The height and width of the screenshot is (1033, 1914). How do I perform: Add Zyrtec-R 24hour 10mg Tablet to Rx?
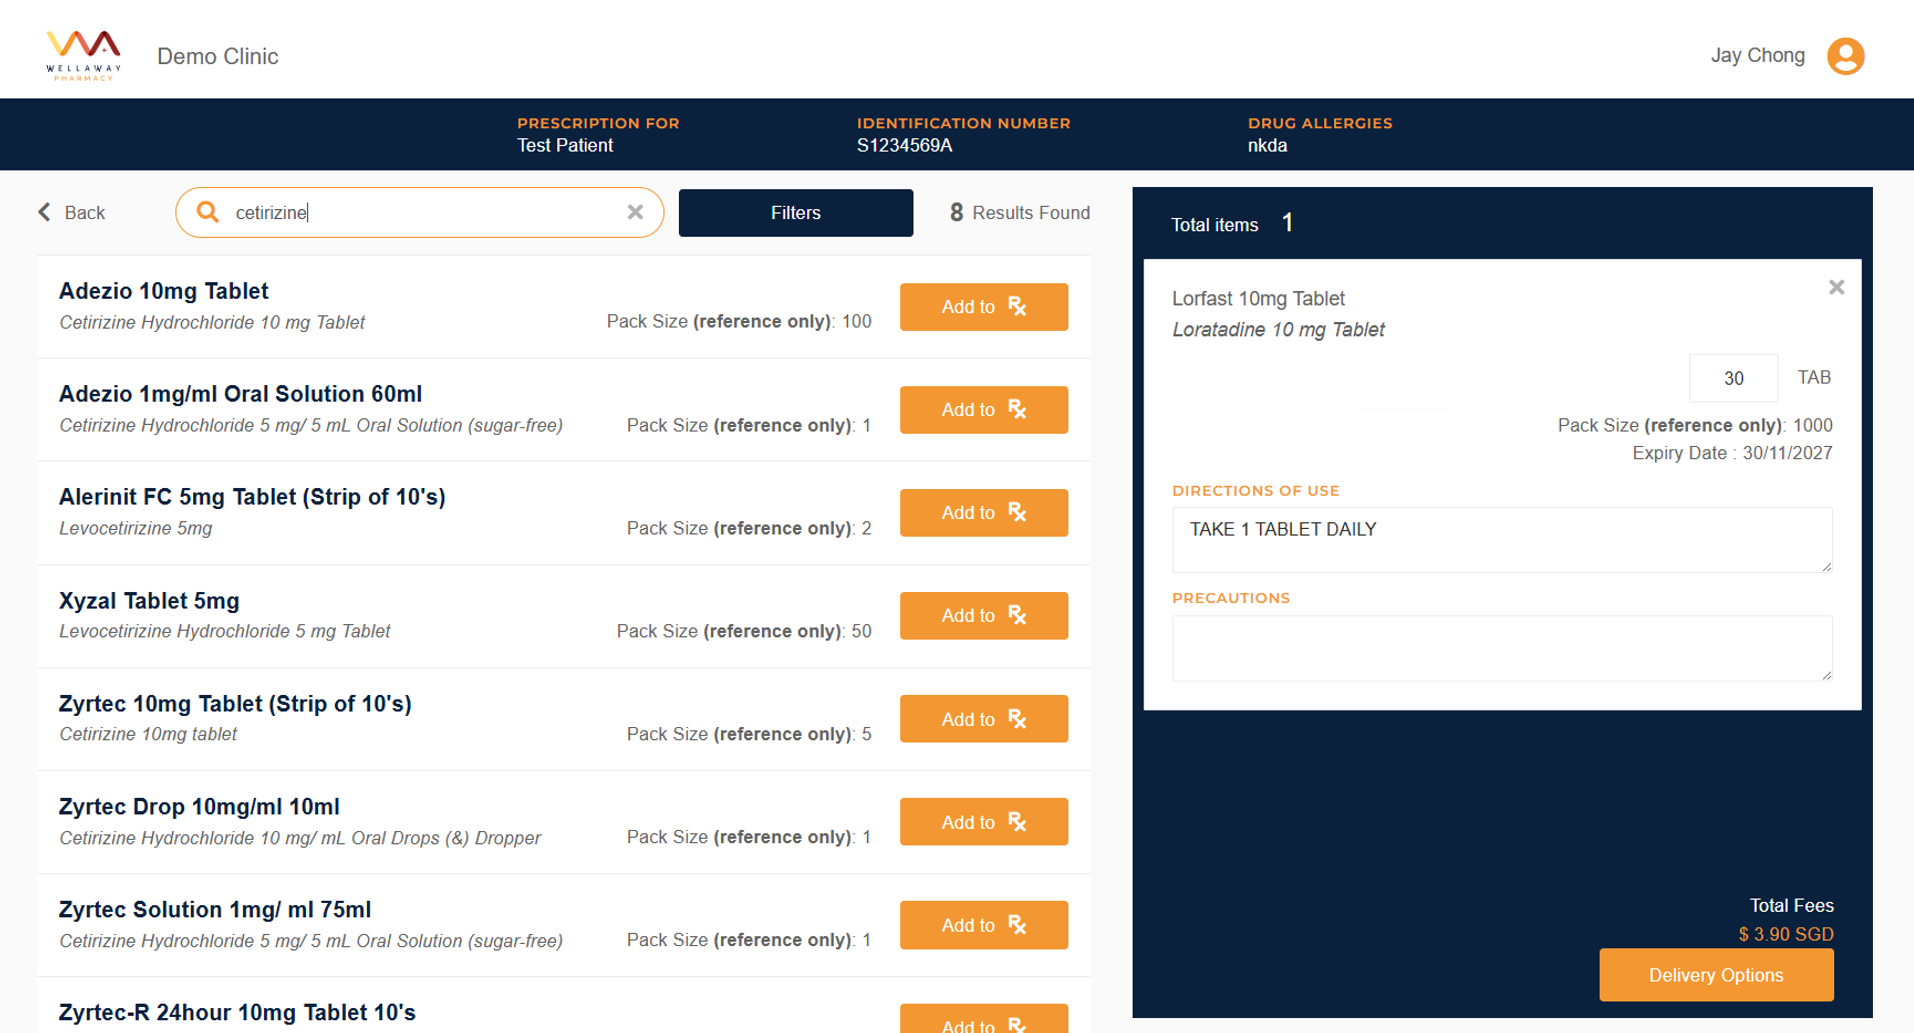tap(983, 1019)
